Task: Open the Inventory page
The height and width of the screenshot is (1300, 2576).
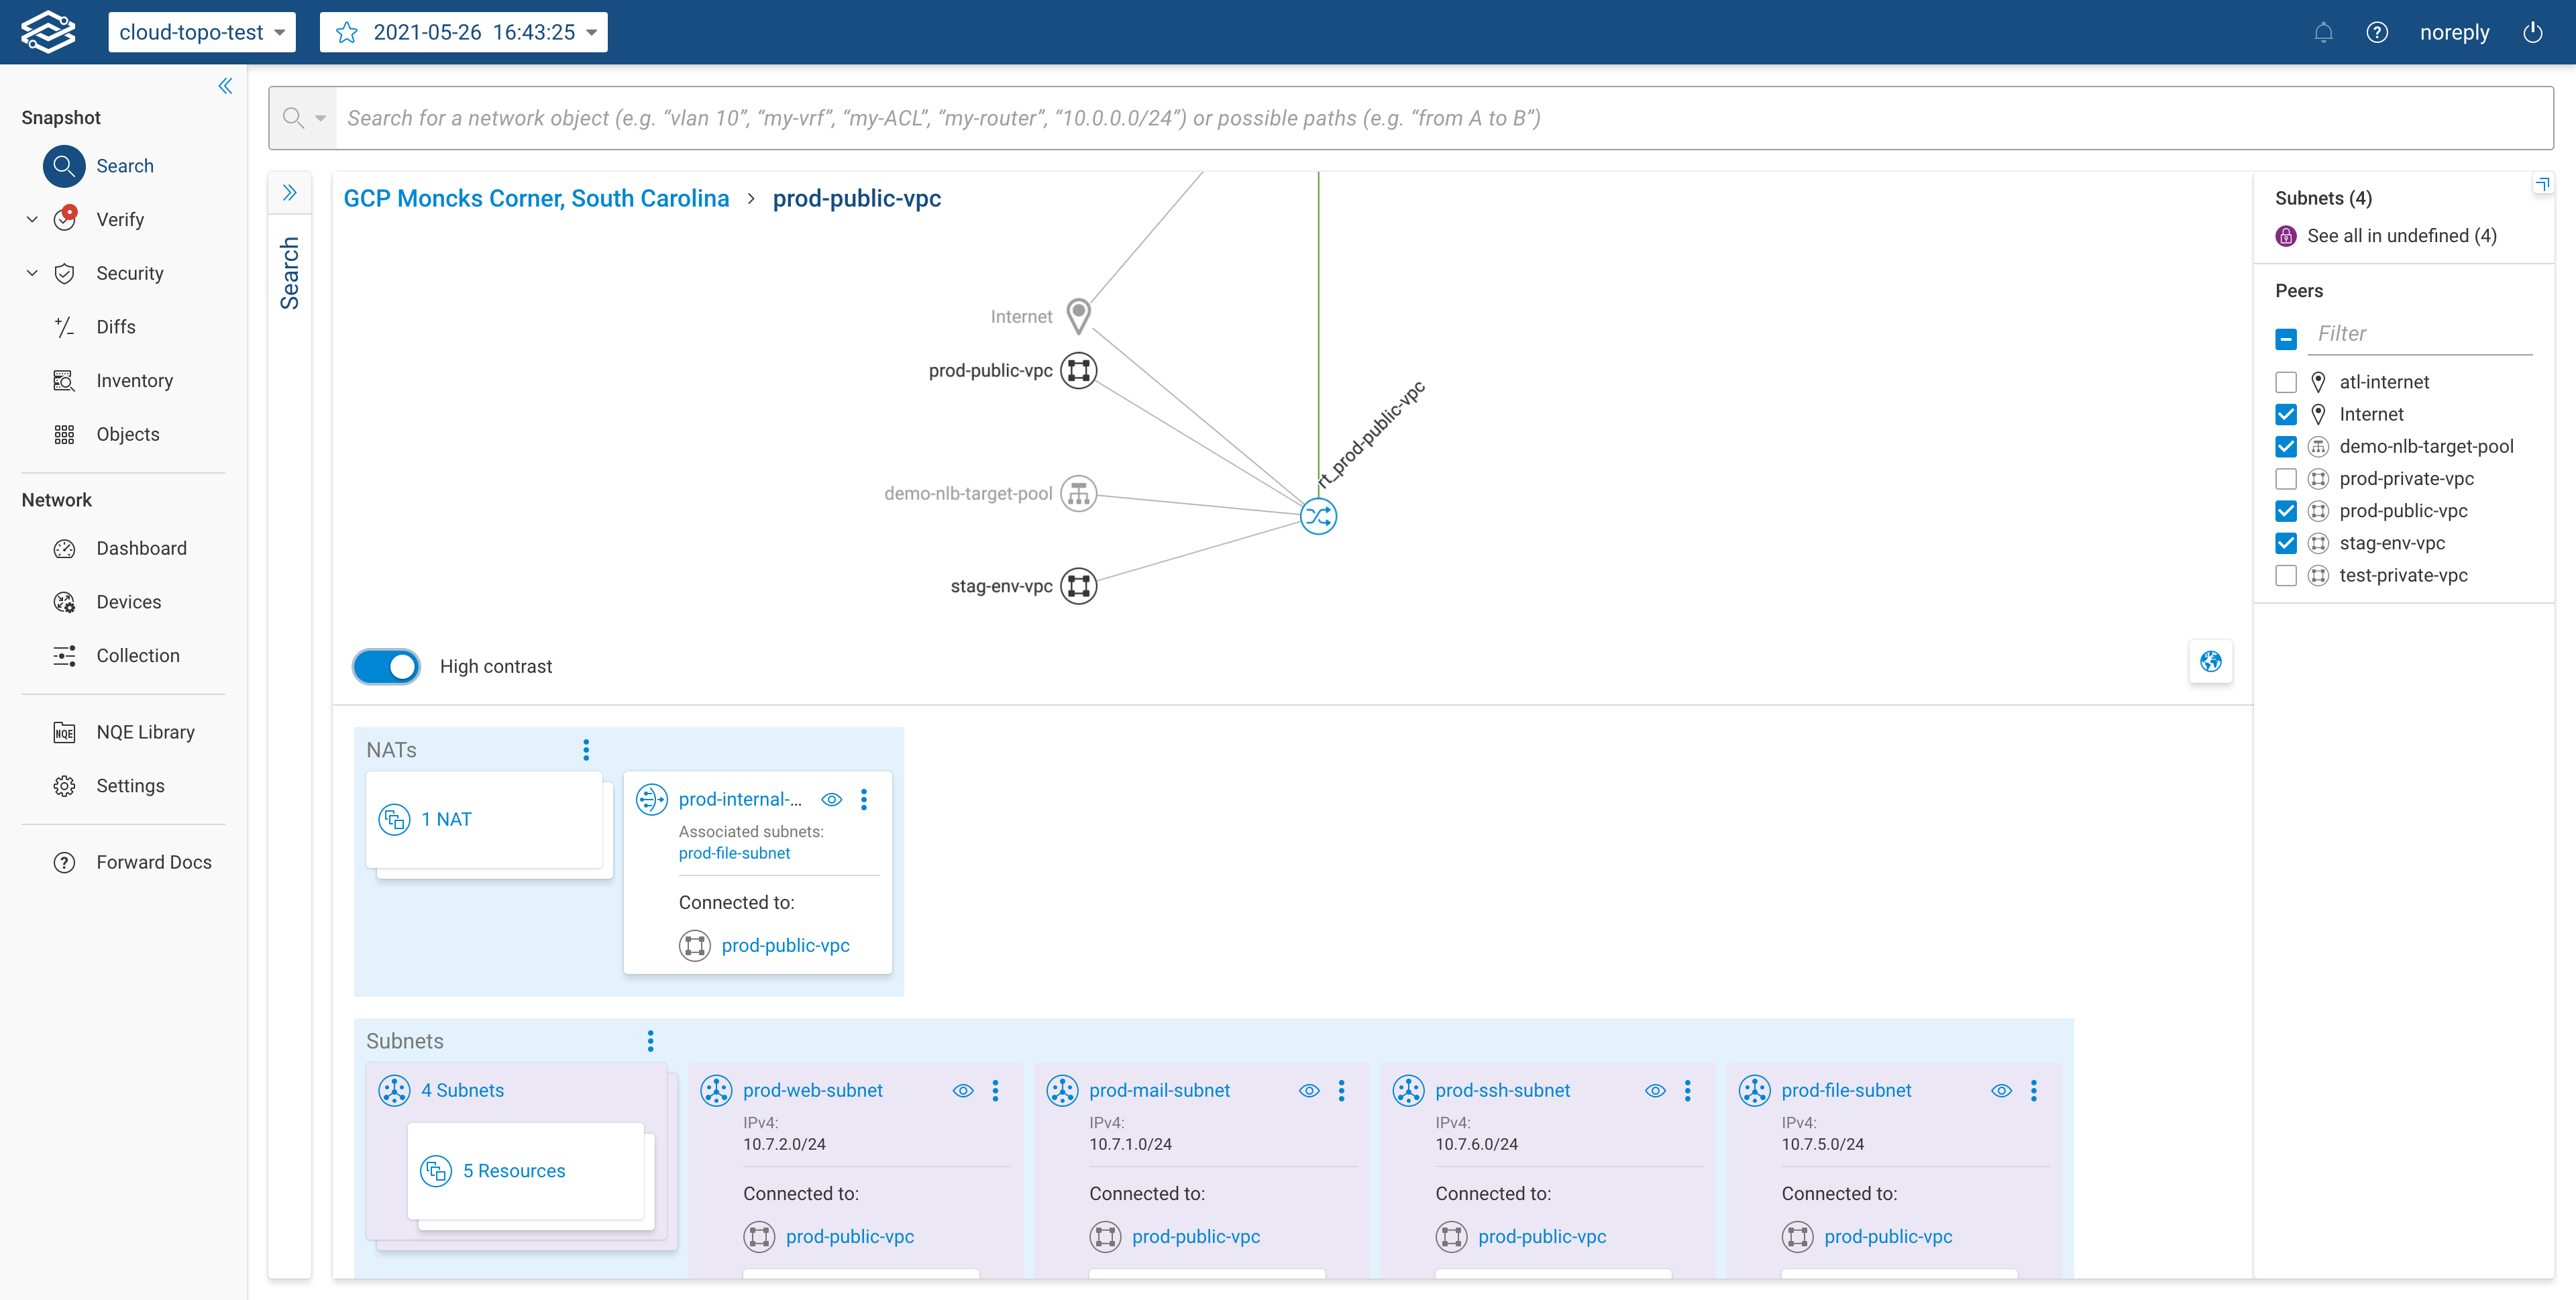Action: click(x=134, y=380)
